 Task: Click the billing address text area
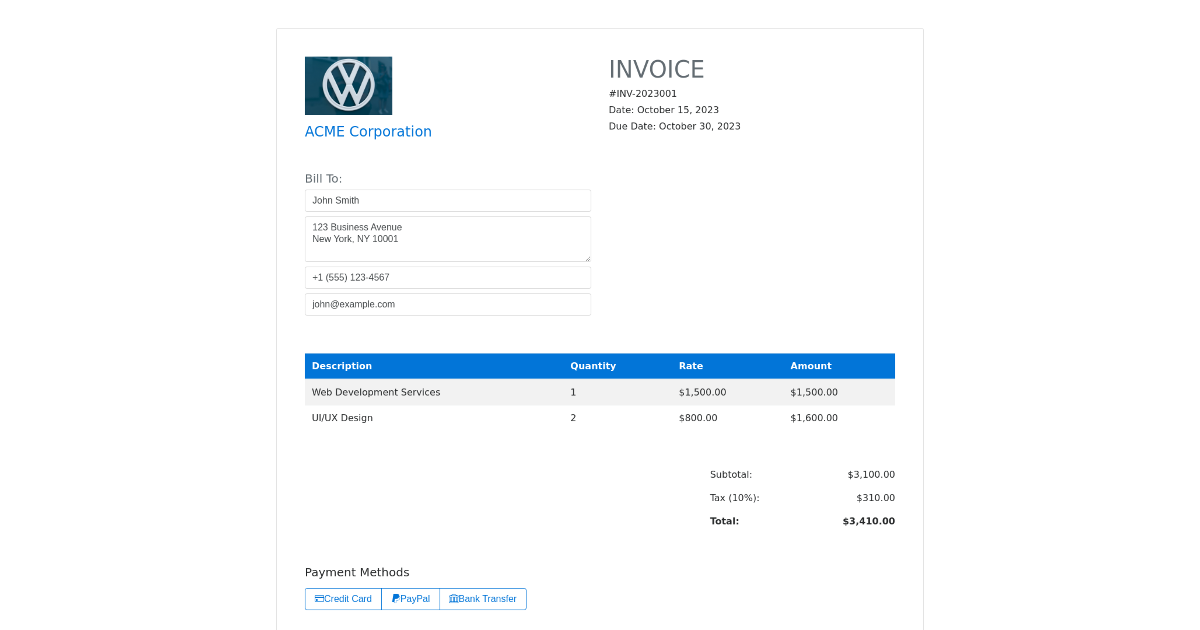(x=447, y=238)
